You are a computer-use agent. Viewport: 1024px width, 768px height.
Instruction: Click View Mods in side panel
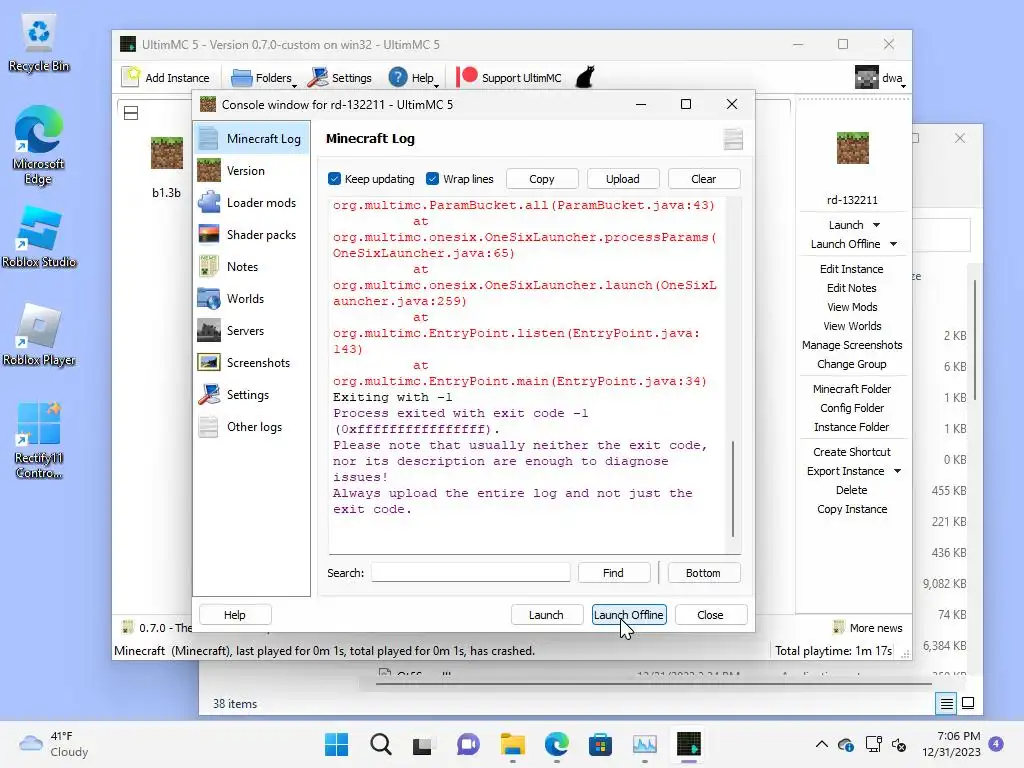tap(852, 307)
